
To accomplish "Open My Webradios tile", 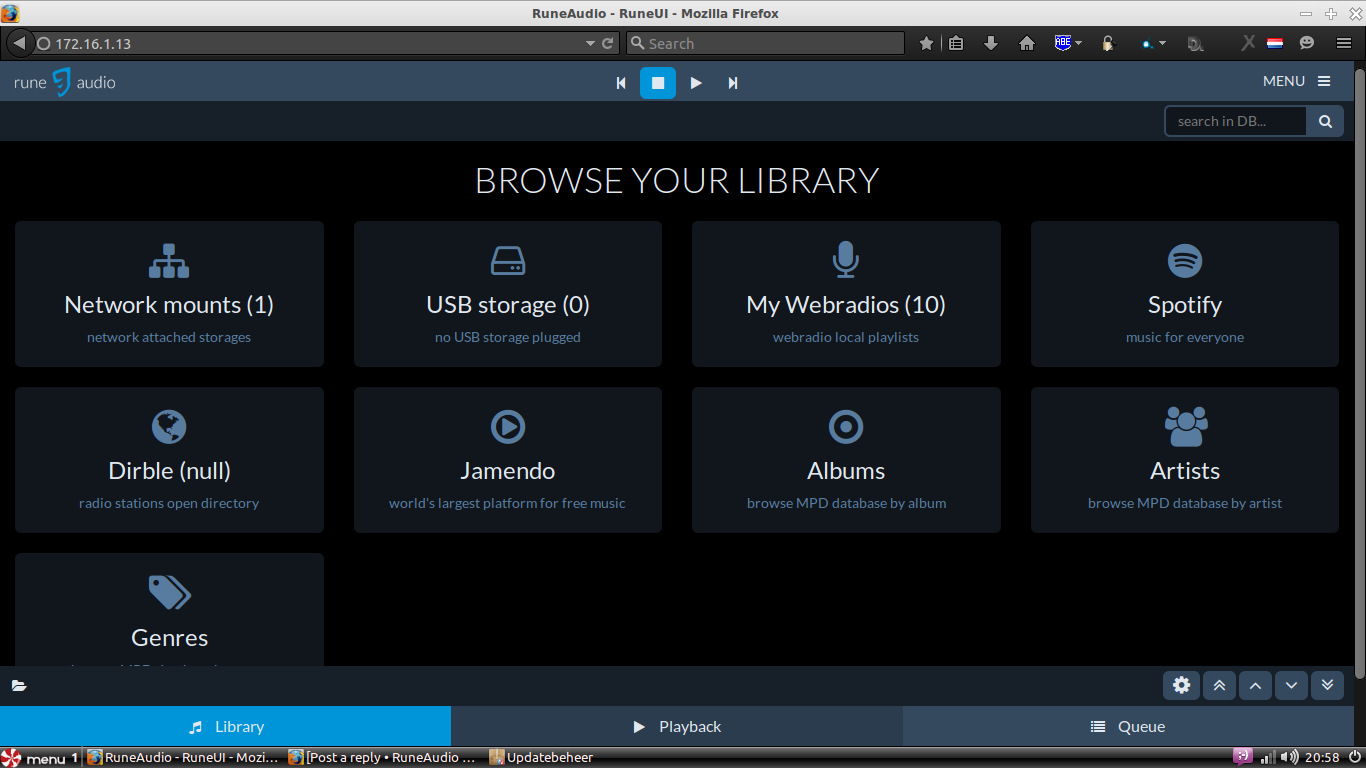I will tap(846, 294).
